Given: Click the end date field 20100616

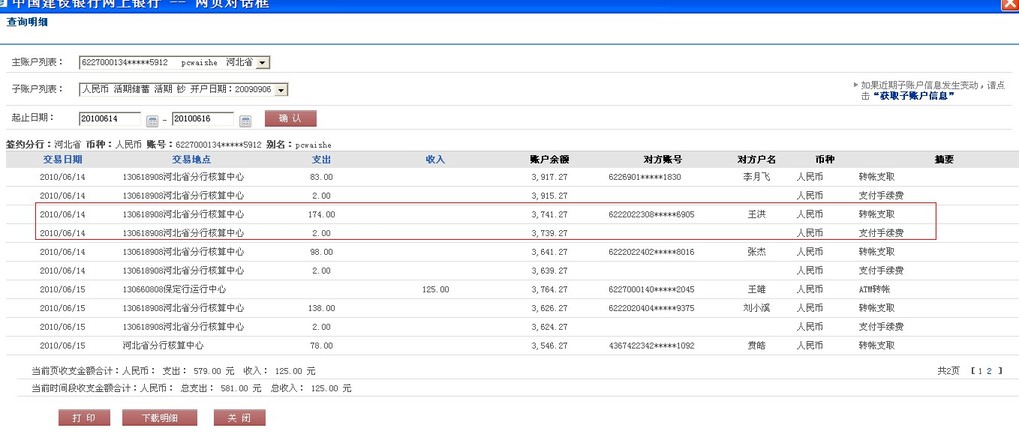Looking at the screenshot, I should click(x=203, y=119).
